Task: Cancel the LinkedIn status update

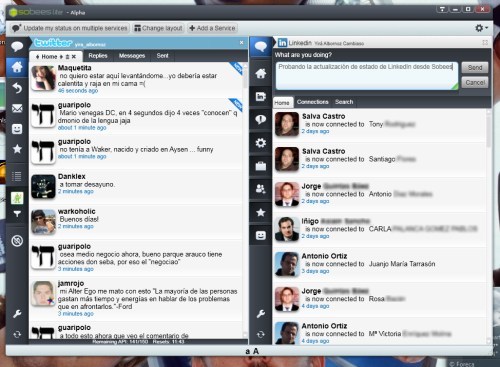Action: click(x=475, y=82)
